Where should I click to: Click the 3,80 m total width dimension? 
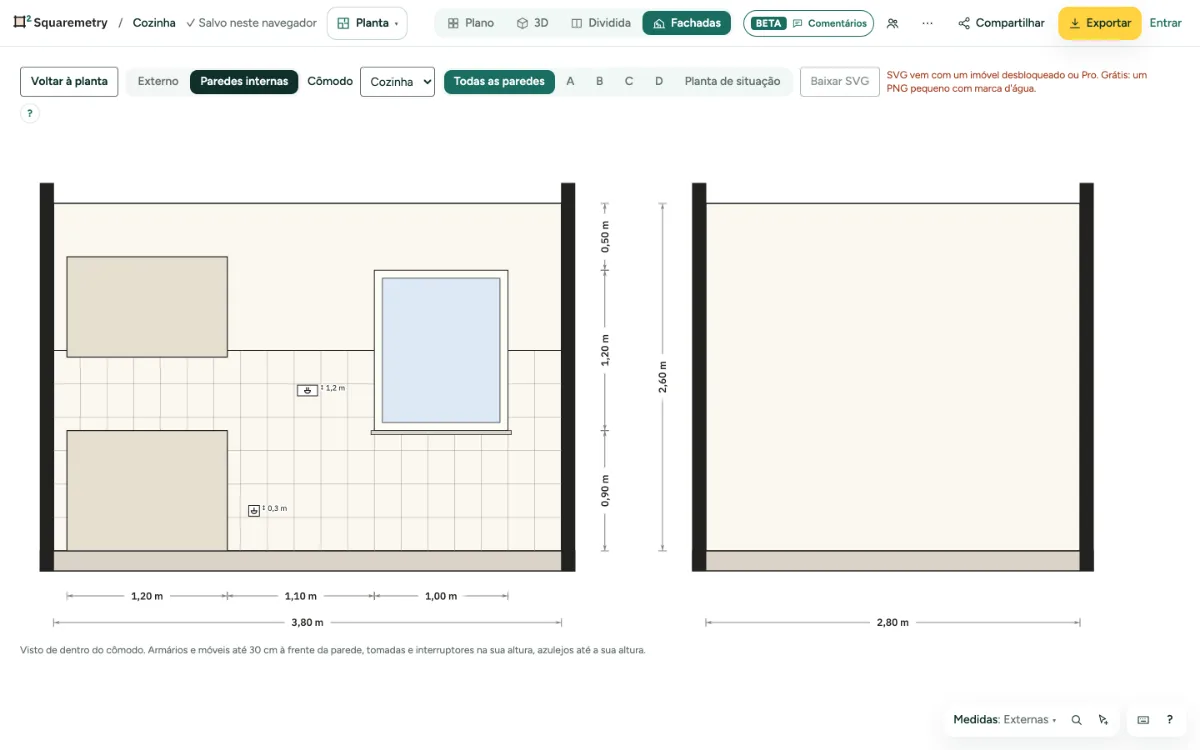[x=307, y=622]
